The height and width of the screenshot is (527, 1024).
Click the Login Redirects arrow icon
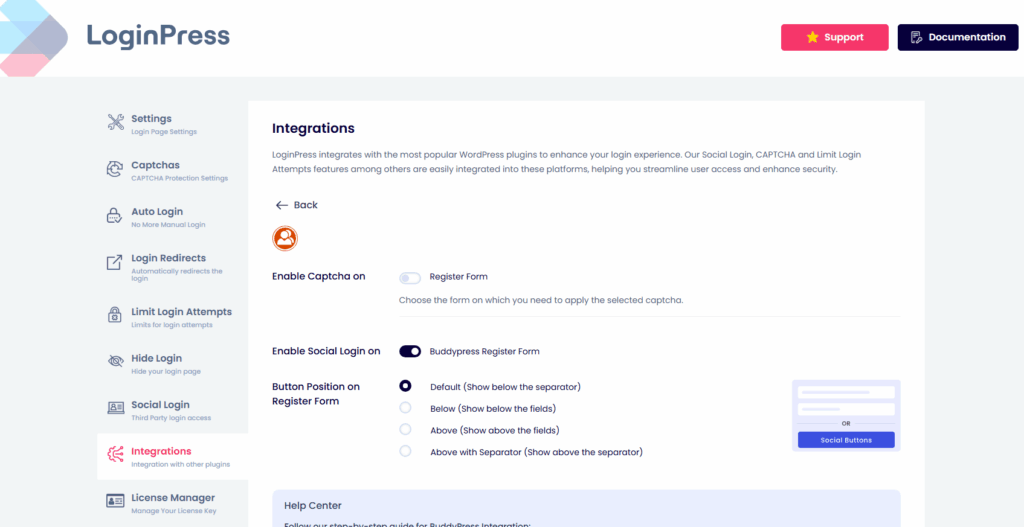(x=115, y=263)
